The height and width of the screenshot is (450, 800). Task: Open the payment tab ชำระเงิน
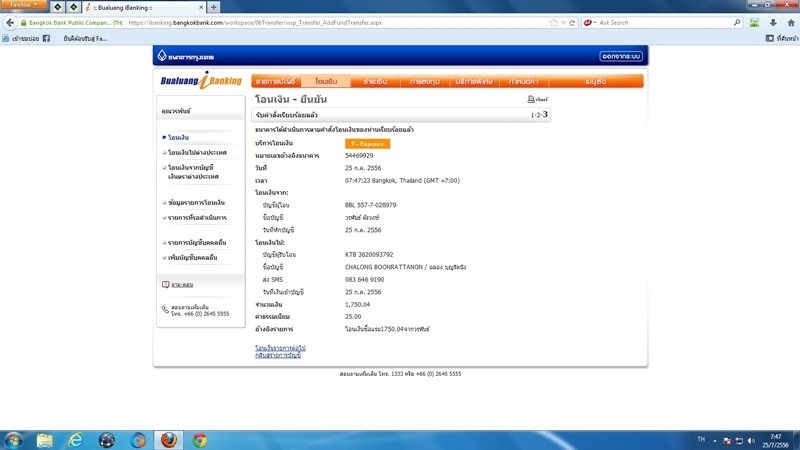click(375, 81)
